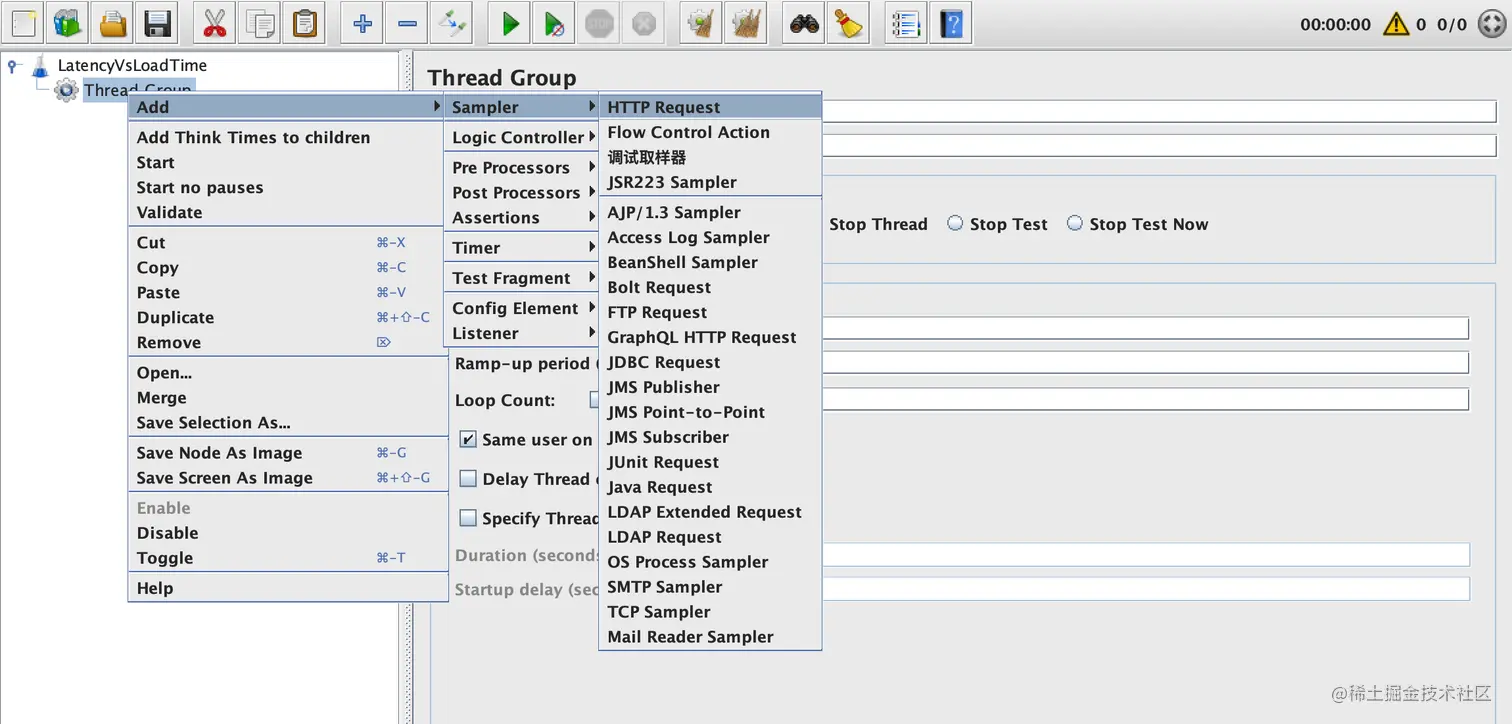
Task: Choose GraphQL HTTP Request entry
Action: click(x=710, y=337)
